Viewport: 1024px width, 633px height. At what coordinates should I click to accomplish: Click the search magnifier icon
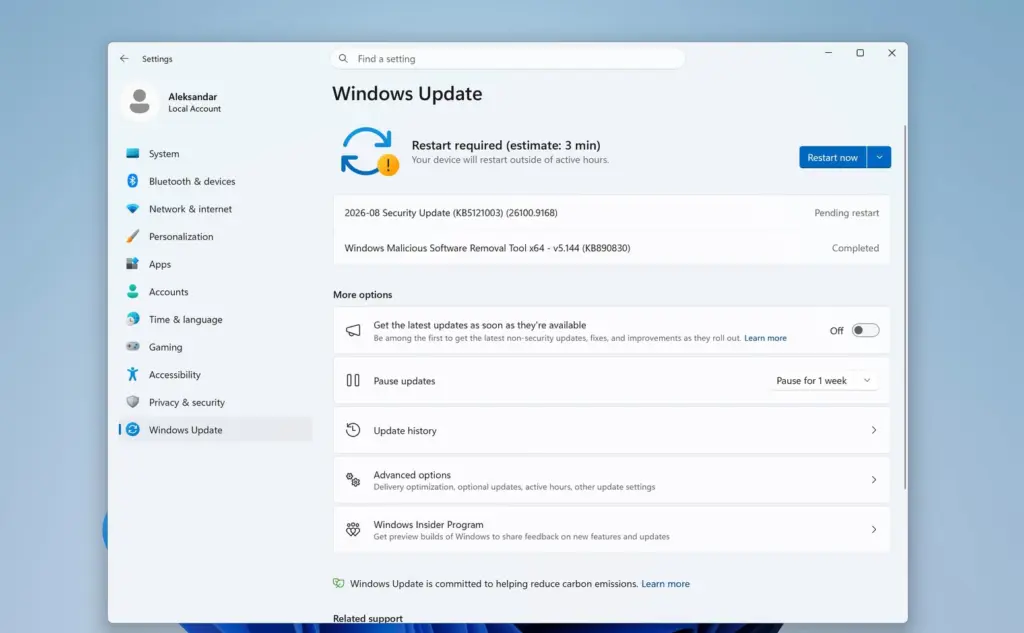click(x=343, y=58)
